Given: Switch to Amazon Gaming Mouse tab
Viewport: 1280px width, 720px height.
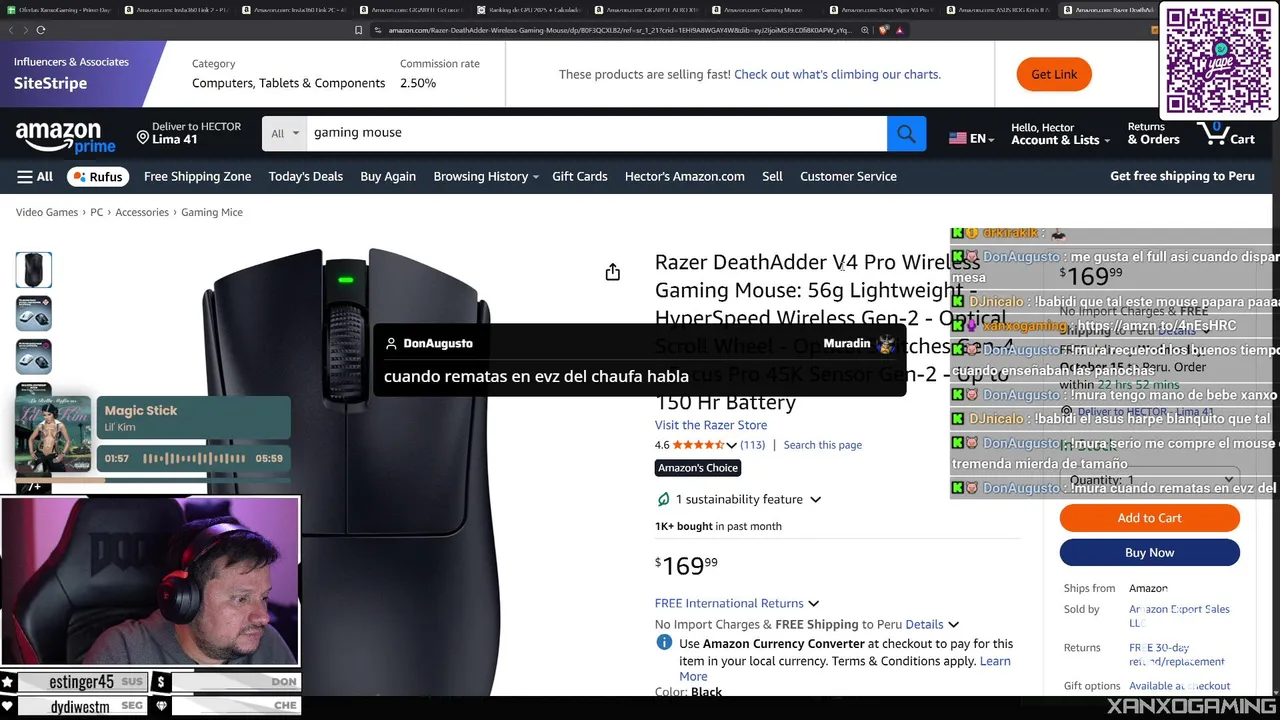Looking at the screenshot, I should coord(763,10).
